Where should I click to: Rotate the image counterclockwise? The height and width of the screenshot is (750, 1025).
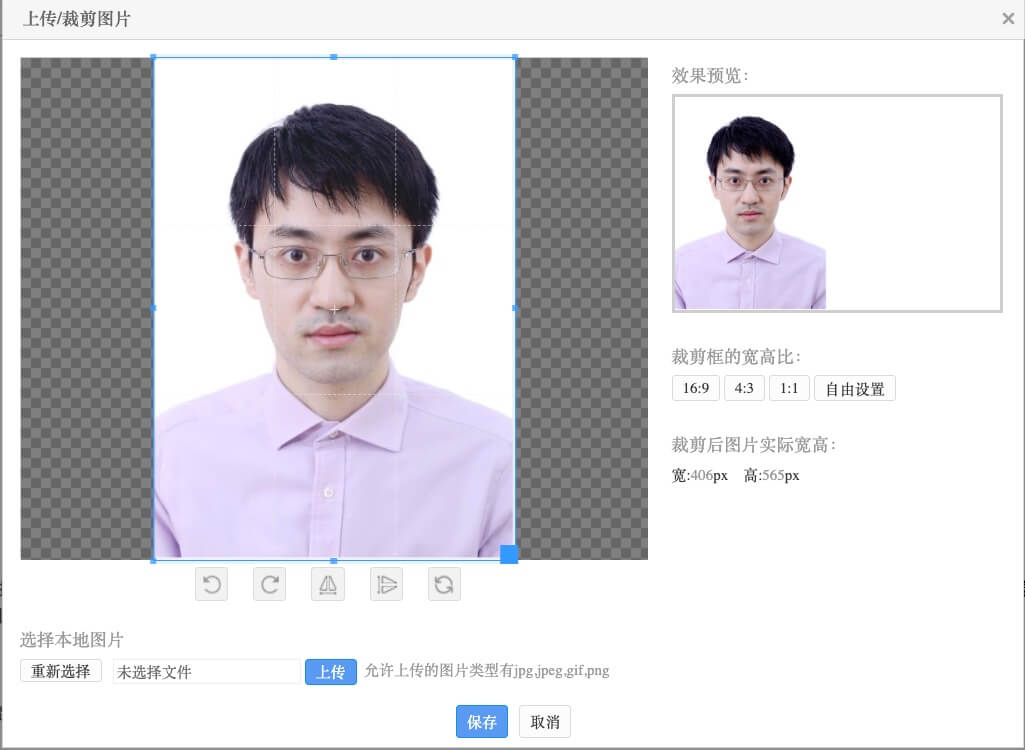click(211, 585)
